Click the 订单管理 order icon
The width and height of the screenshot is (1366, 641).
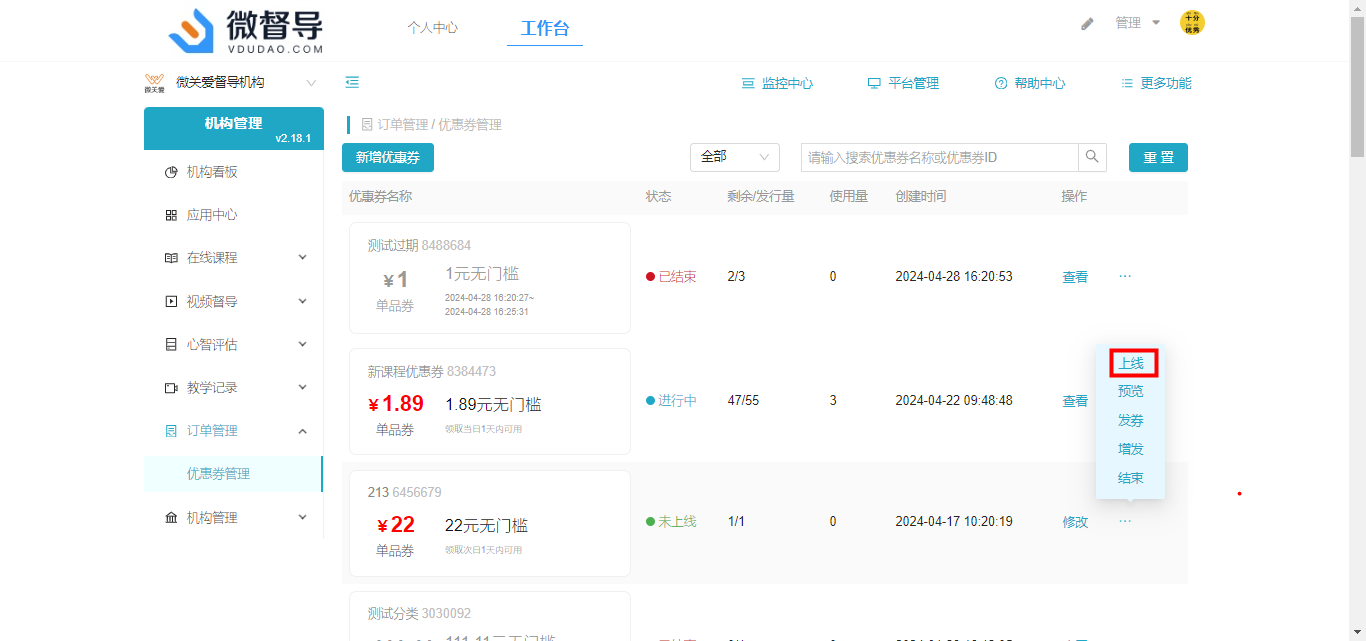coord(171,431)
